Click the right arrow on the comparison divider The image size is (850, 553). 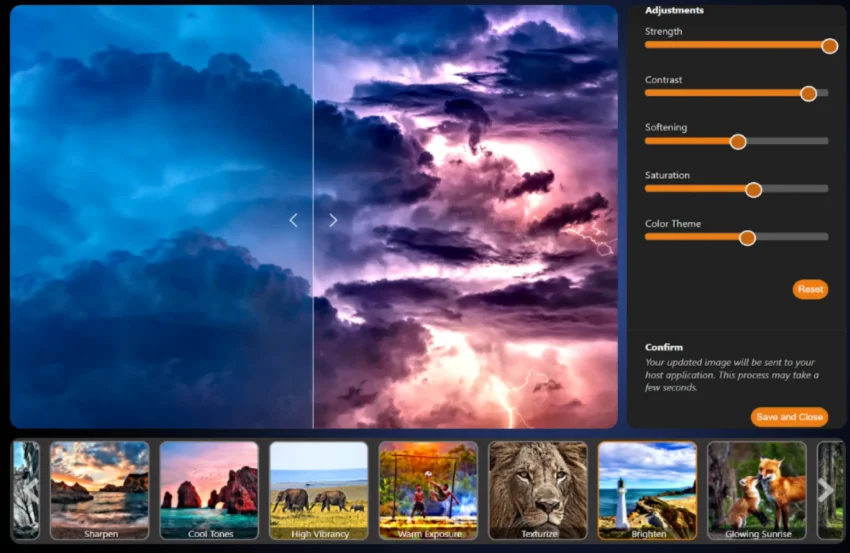333,220
